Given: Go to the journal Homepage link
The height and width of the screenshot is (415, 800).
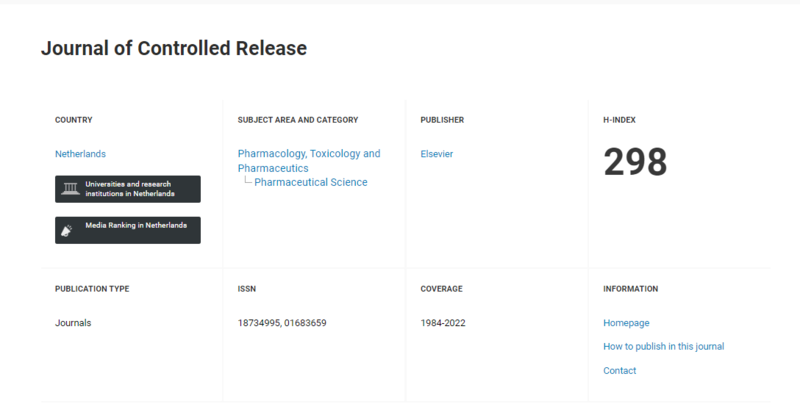Looking at the screenshot, I should 626,323.
